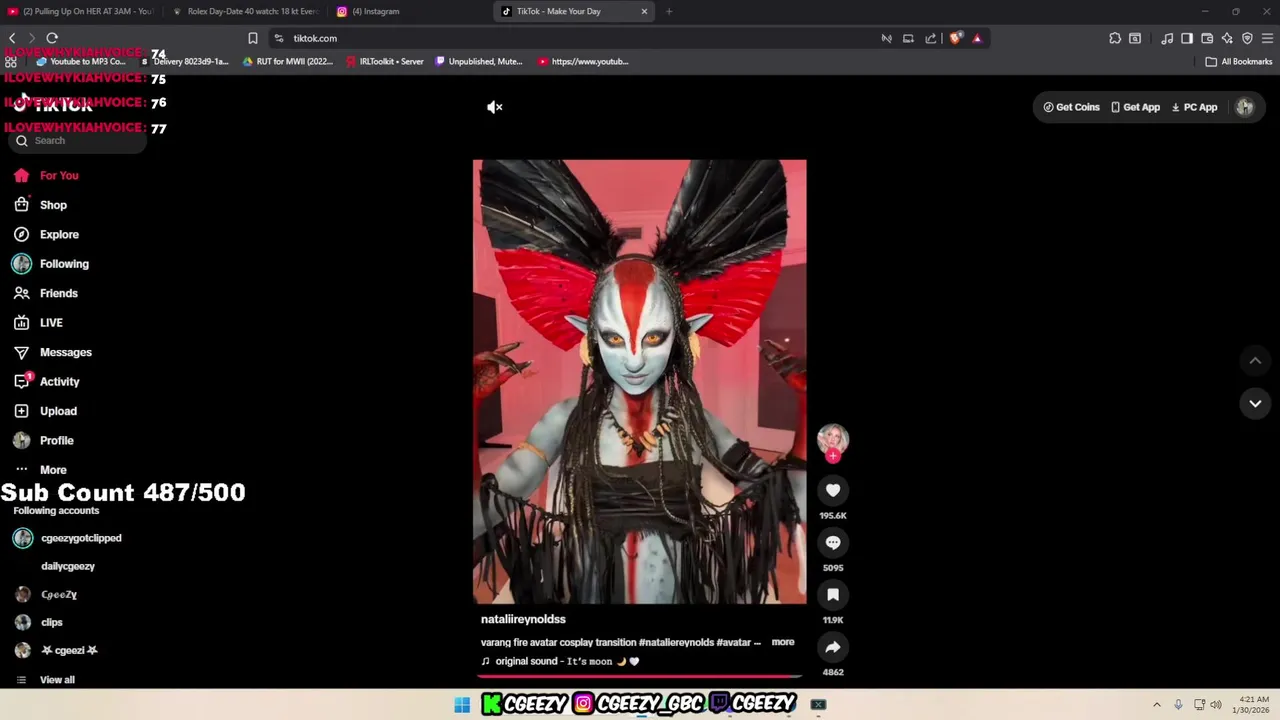Open the Leo AI sparkle icon
The width and height of the screenshot is (1280, 720).
(1227, 38)
